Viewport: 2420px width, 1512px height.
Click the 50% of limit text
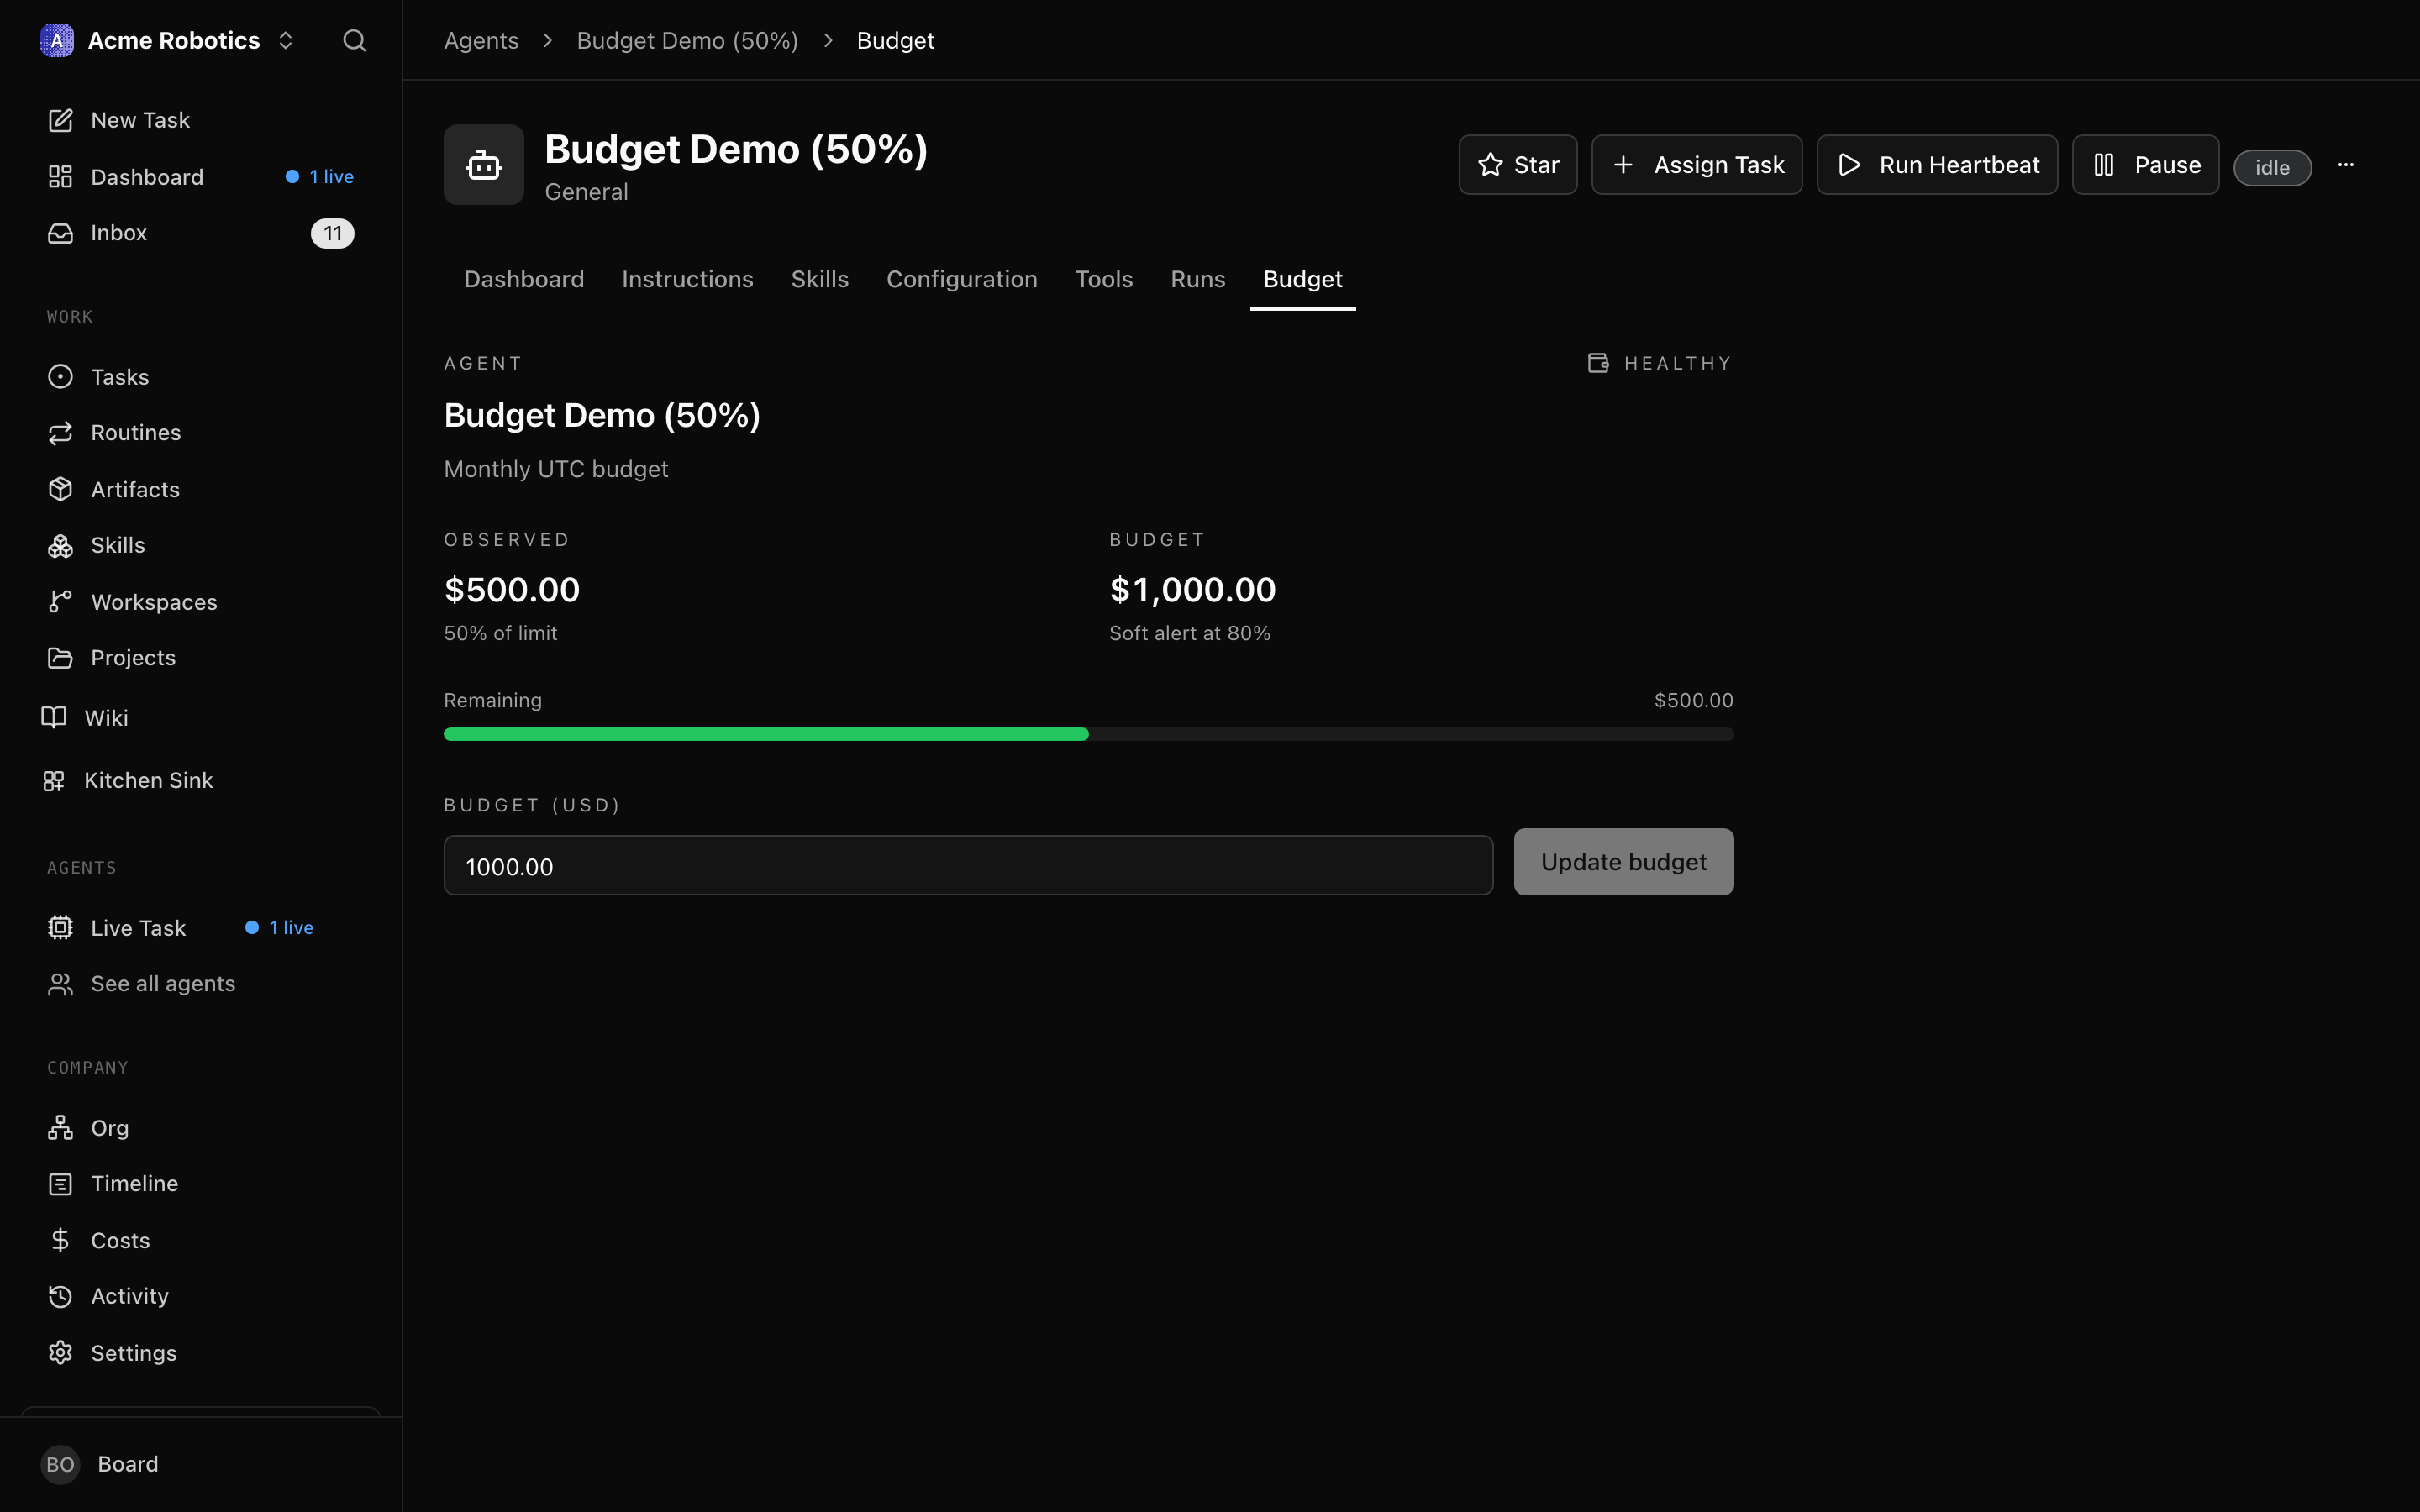coord(501,633)
